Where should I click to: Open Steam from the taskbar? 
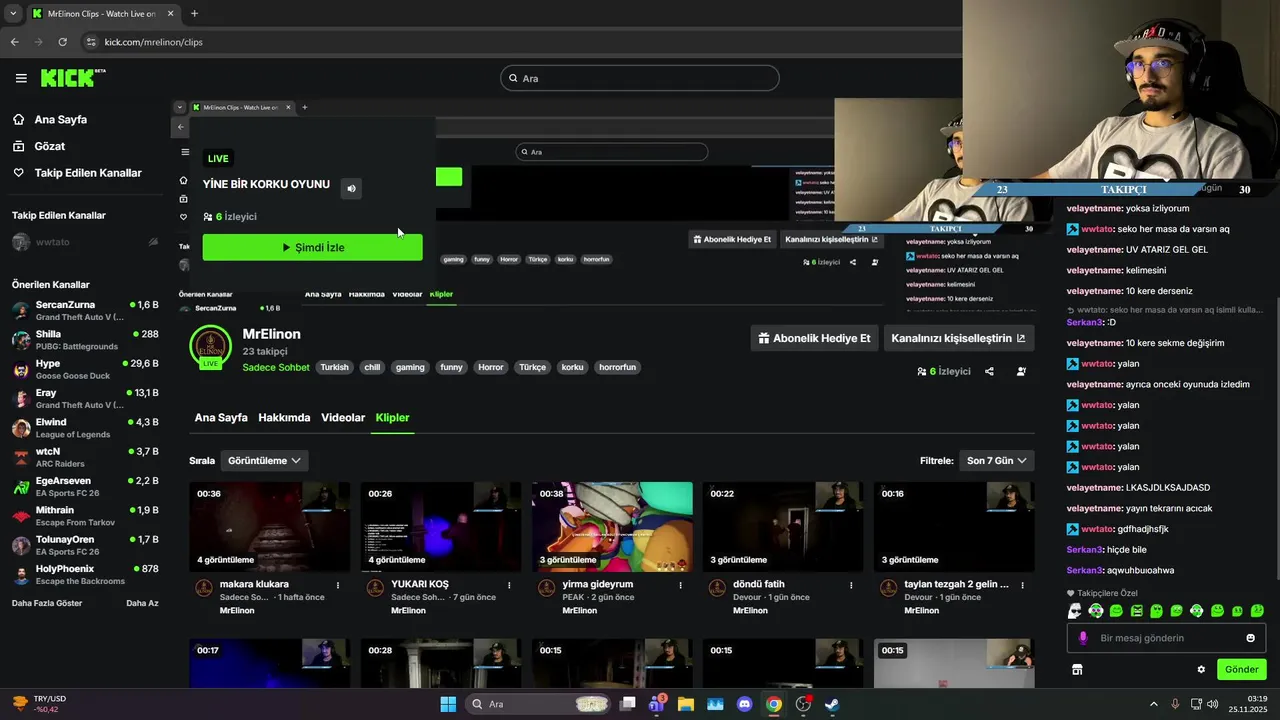coord(832,704)
